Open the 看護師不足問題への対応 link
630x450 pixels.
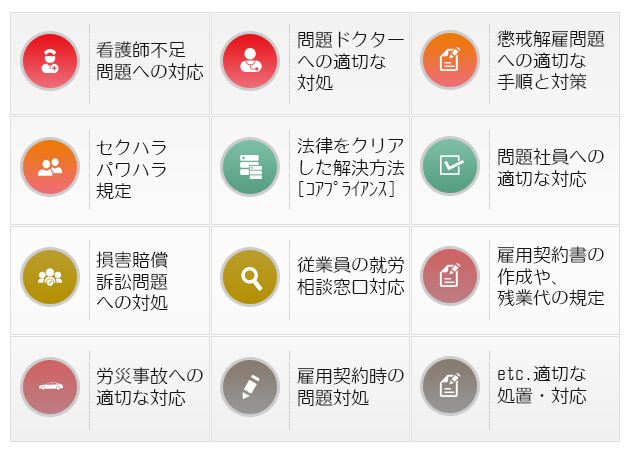(149, 61)
